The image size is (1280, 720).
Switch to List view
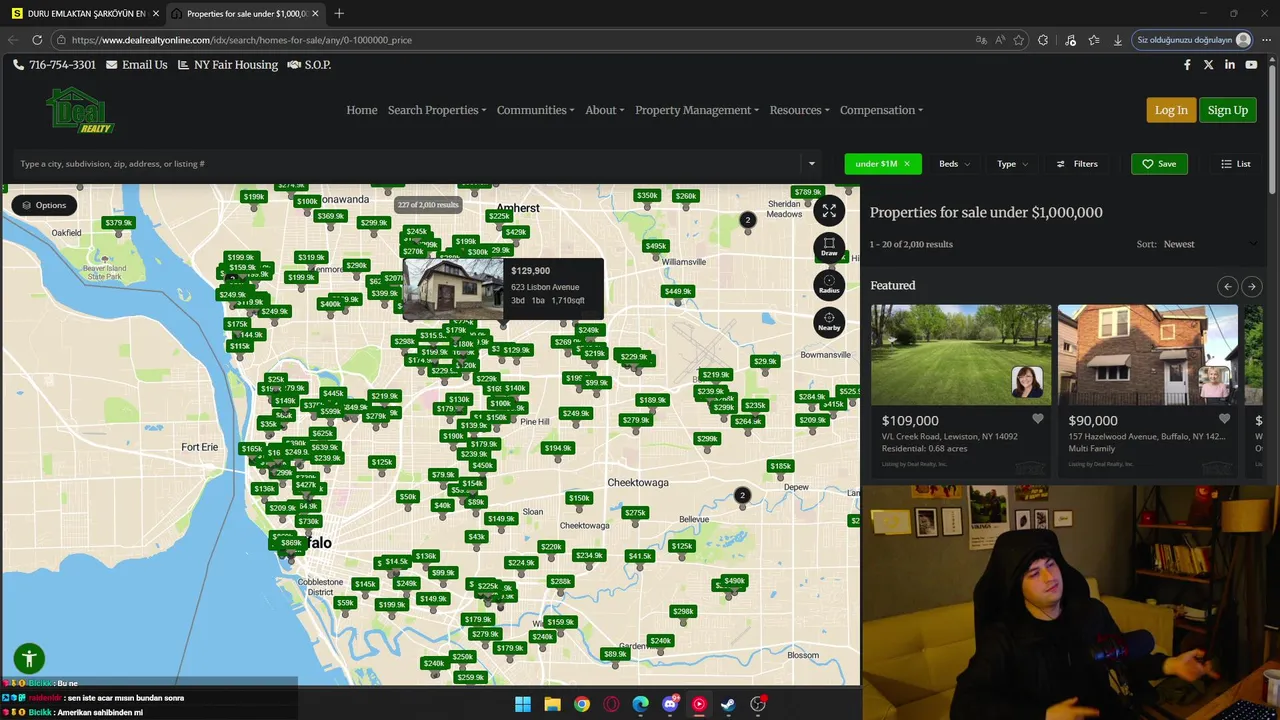pos(1236,164)
